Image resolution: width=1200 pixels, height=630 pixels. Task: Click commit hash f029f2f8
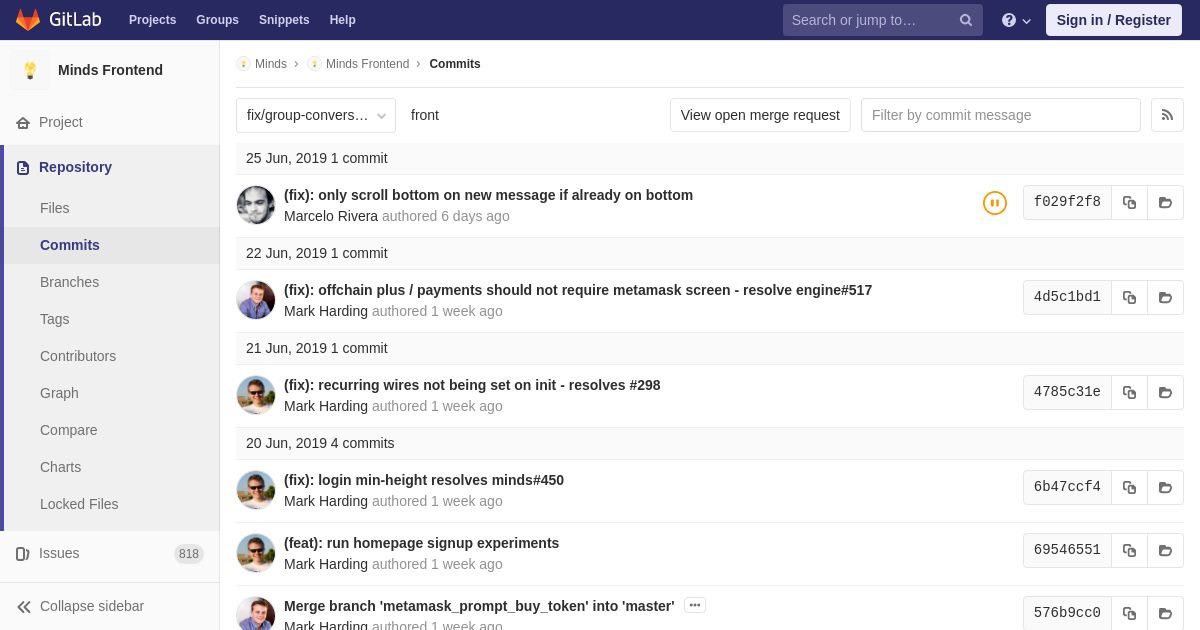[x=1067, y=203]
